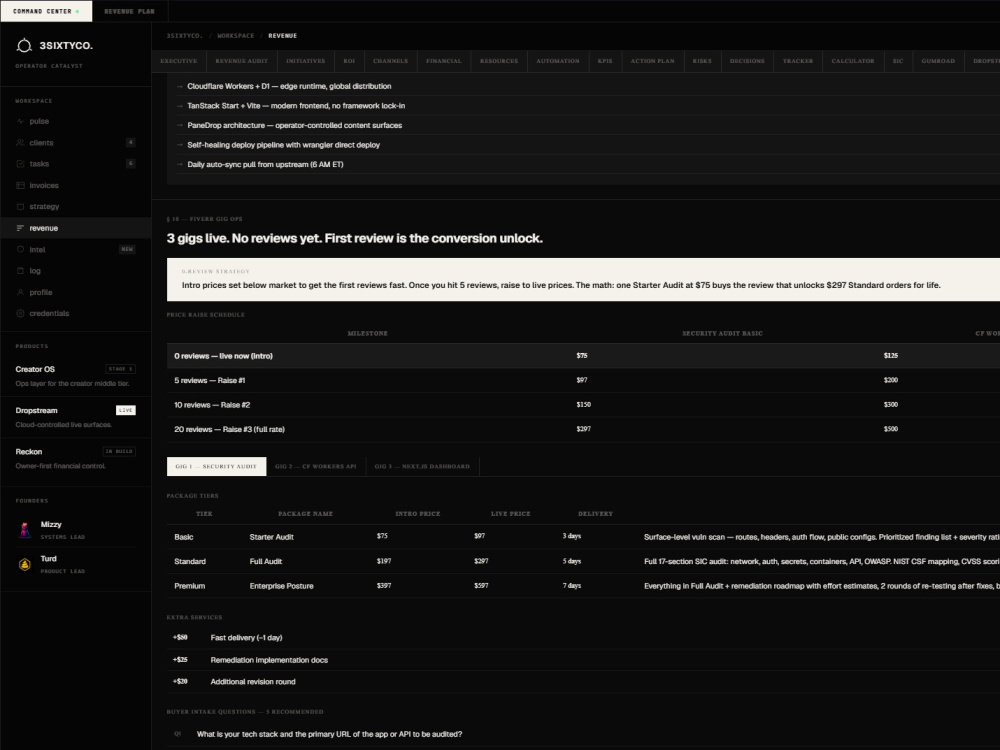Go to clients in sidebar
This screenshot has width=1000, height=750.
(76, 143)
